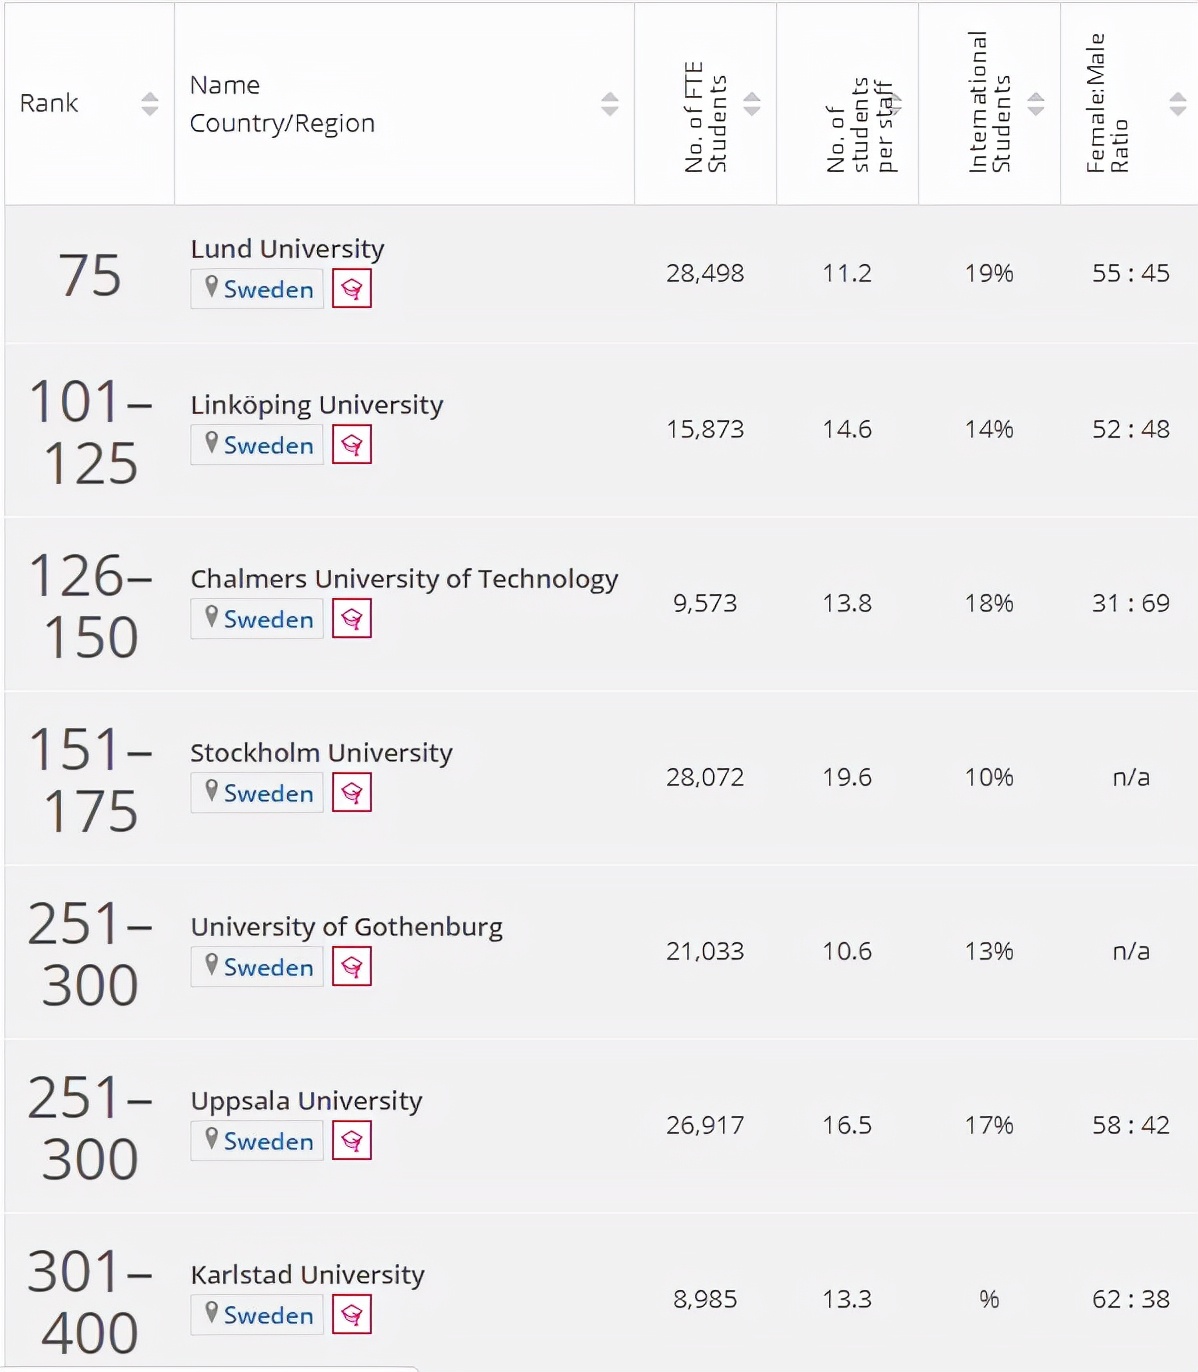Sort by International Students column
The image size is (1198, 1372).
(x=1036, y=103)
